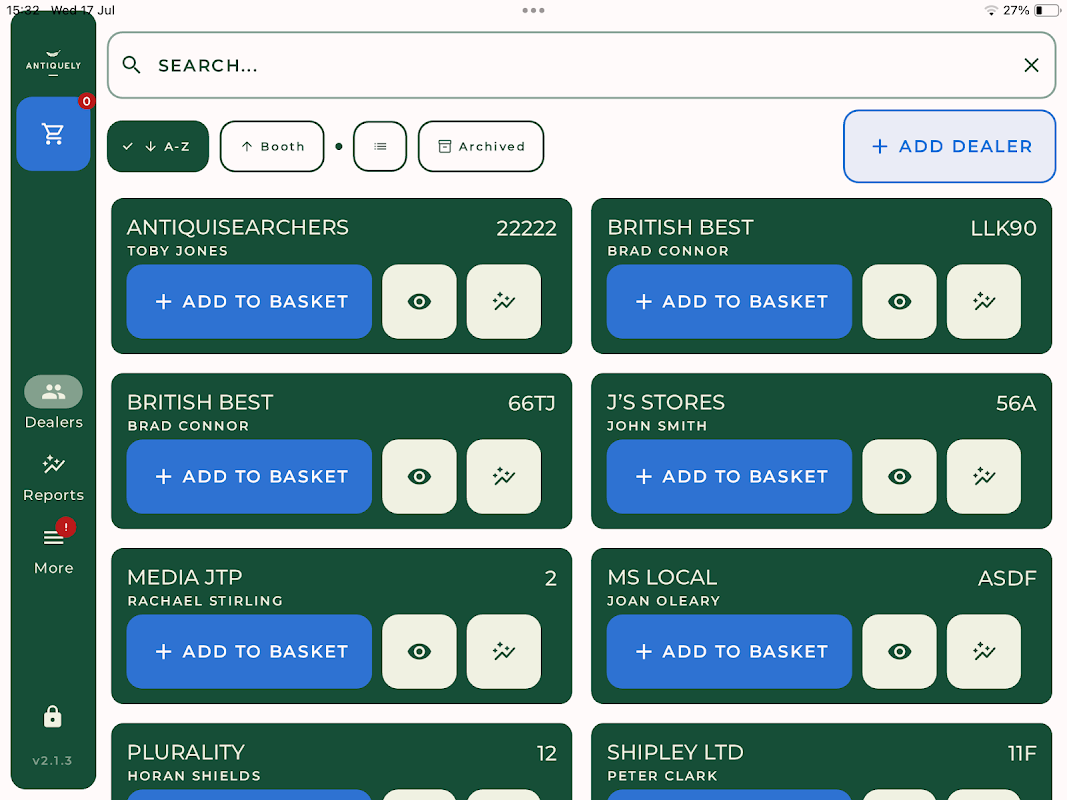1067x800 pixels.
Task: Select PETER CLARK owner name
Action: [x=662, y=775]
